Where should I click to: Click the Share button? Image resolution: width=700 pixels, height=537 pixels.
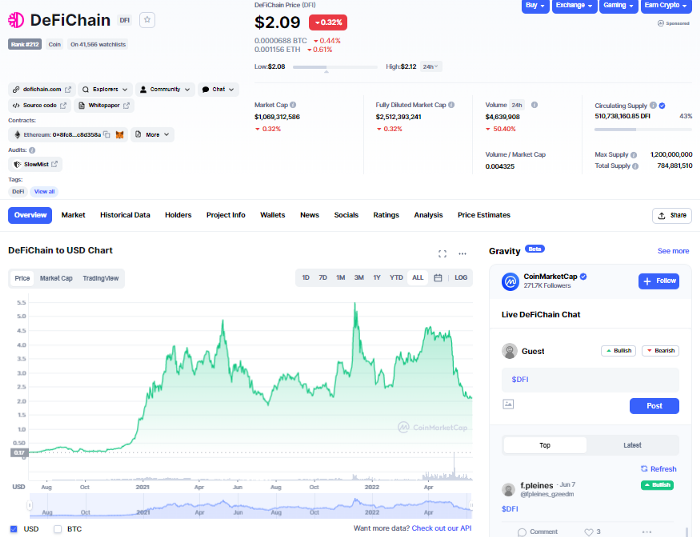pyautogui.click(x=672, y=216)
